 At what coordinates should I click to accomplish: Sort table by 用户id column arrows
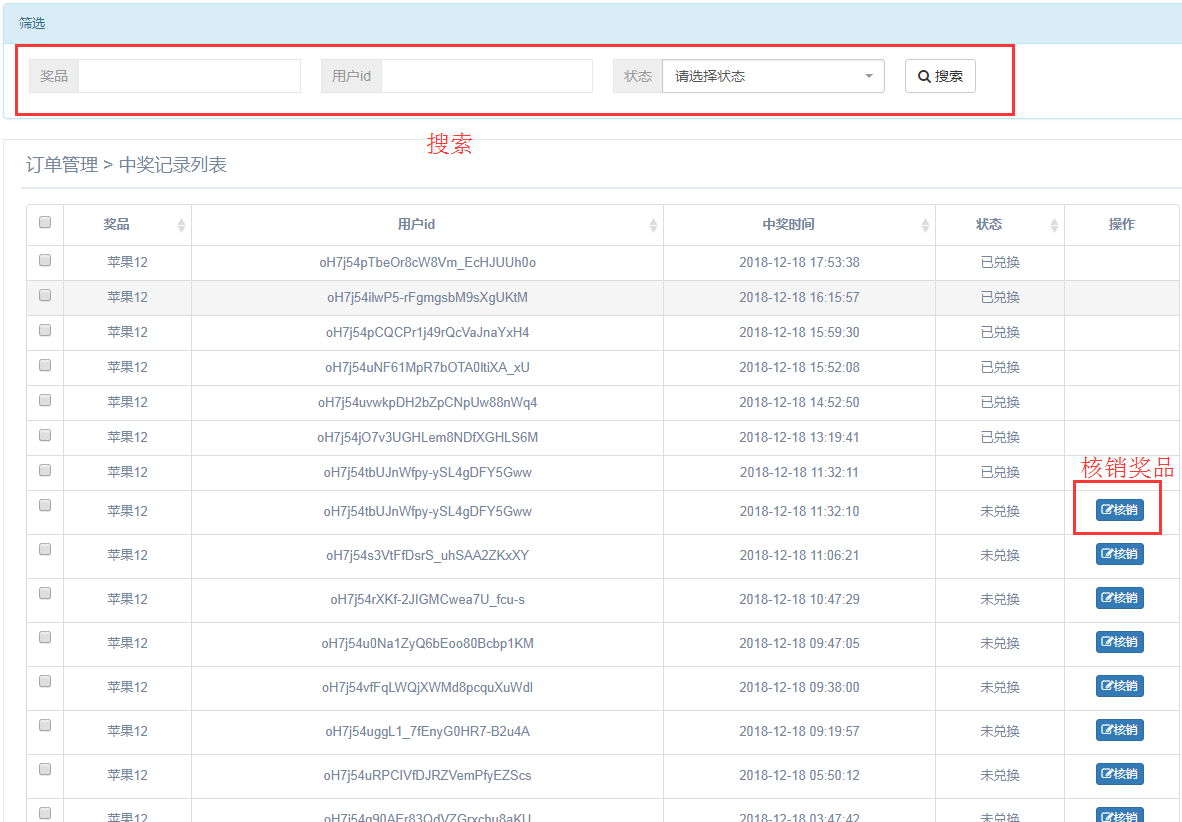click(653, 225)
